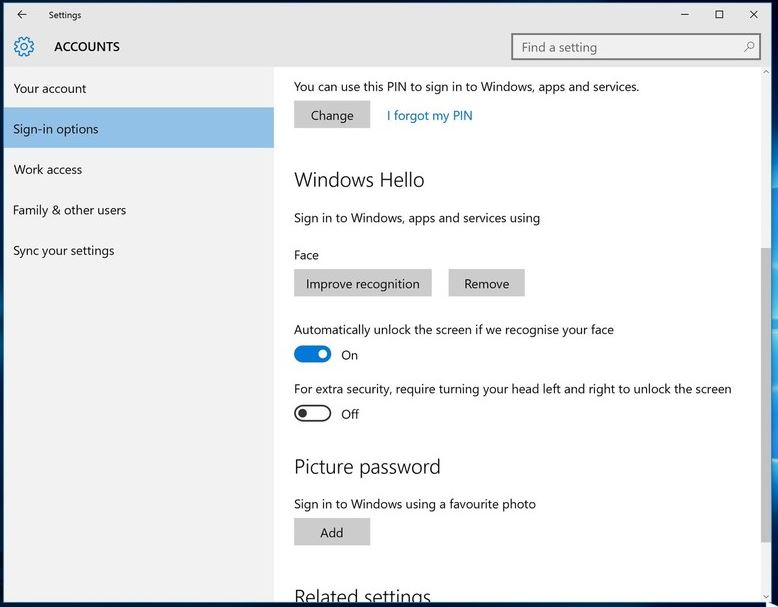Click the scrollbar down arrow

point(766,597)
